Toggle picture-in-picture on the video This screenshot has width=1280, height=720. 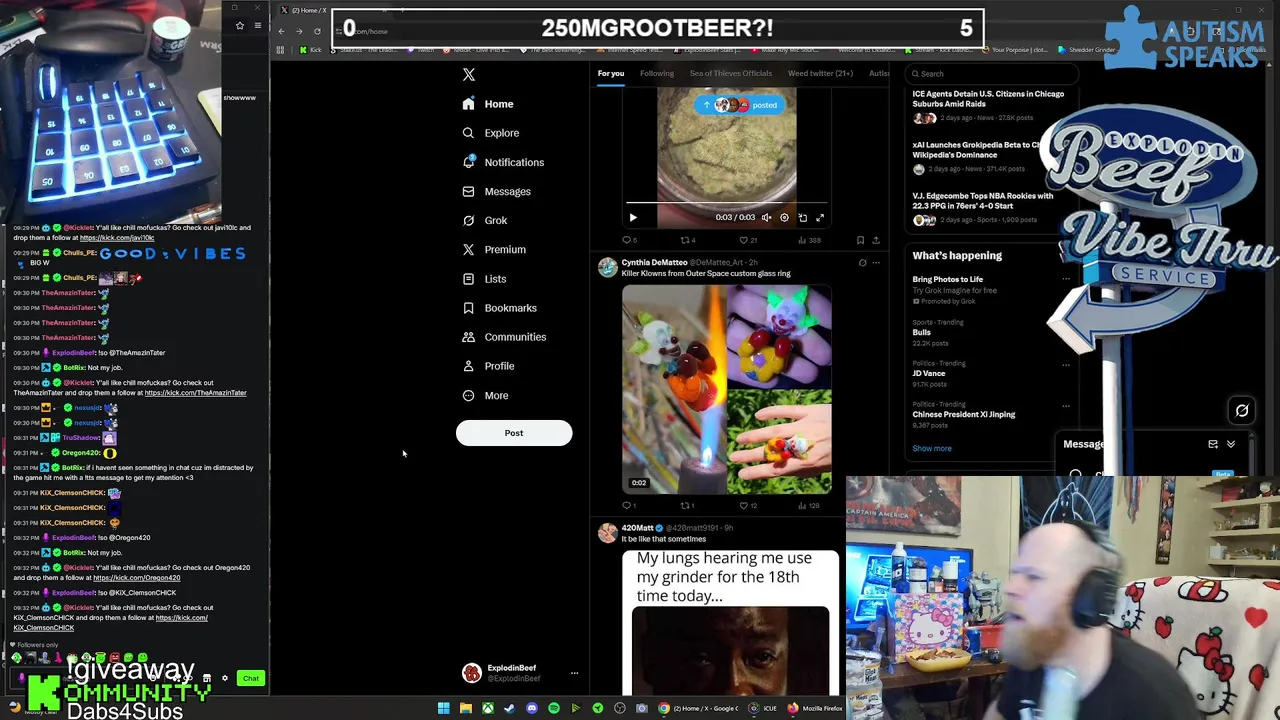802,217
